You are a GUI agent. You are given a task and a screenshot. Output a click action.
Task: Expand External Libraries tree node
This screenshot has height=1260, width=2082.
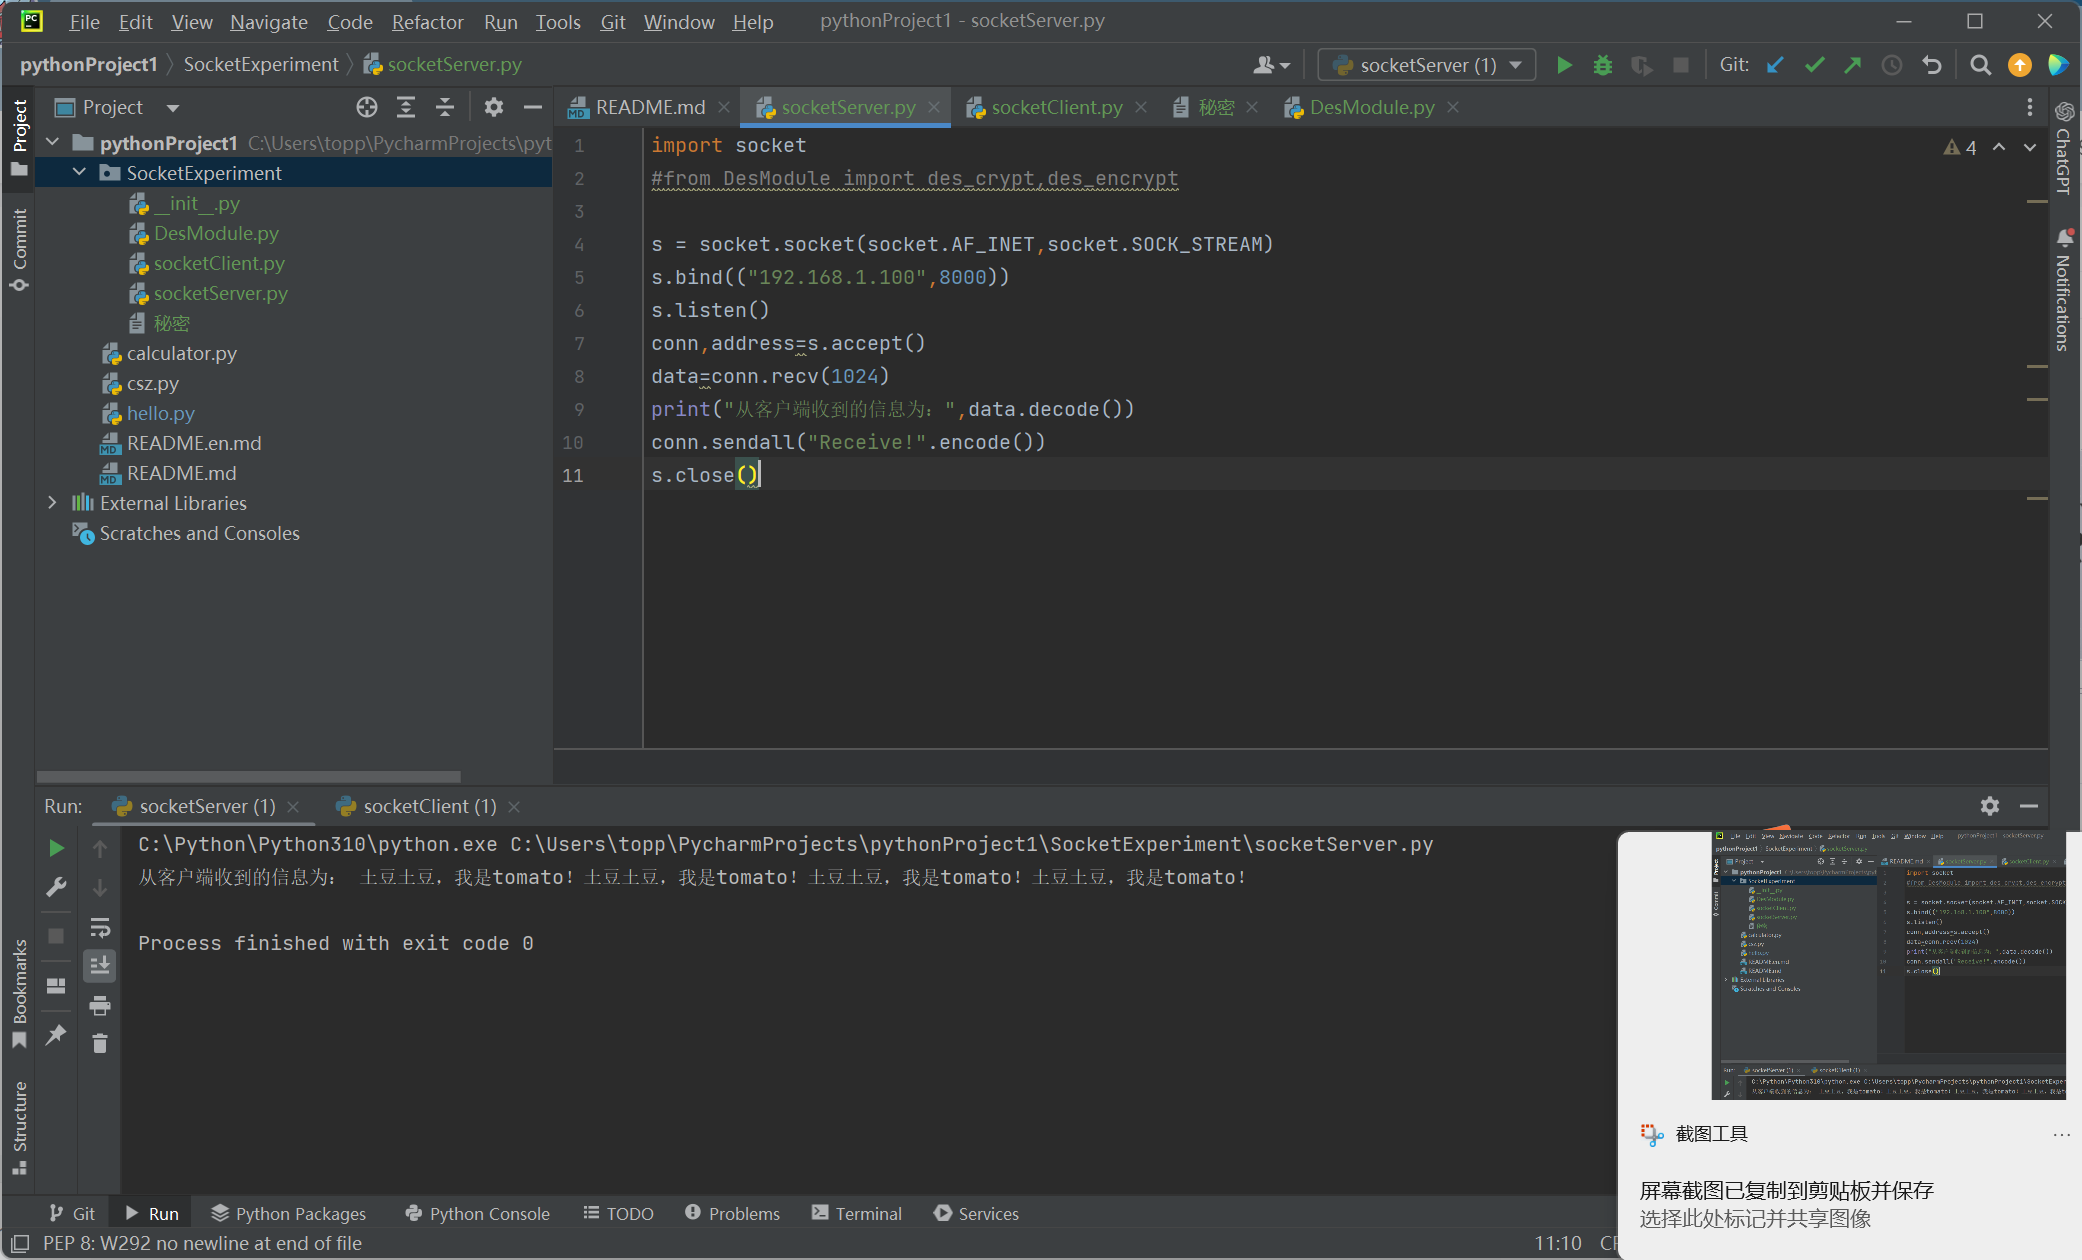pos(52,503)
